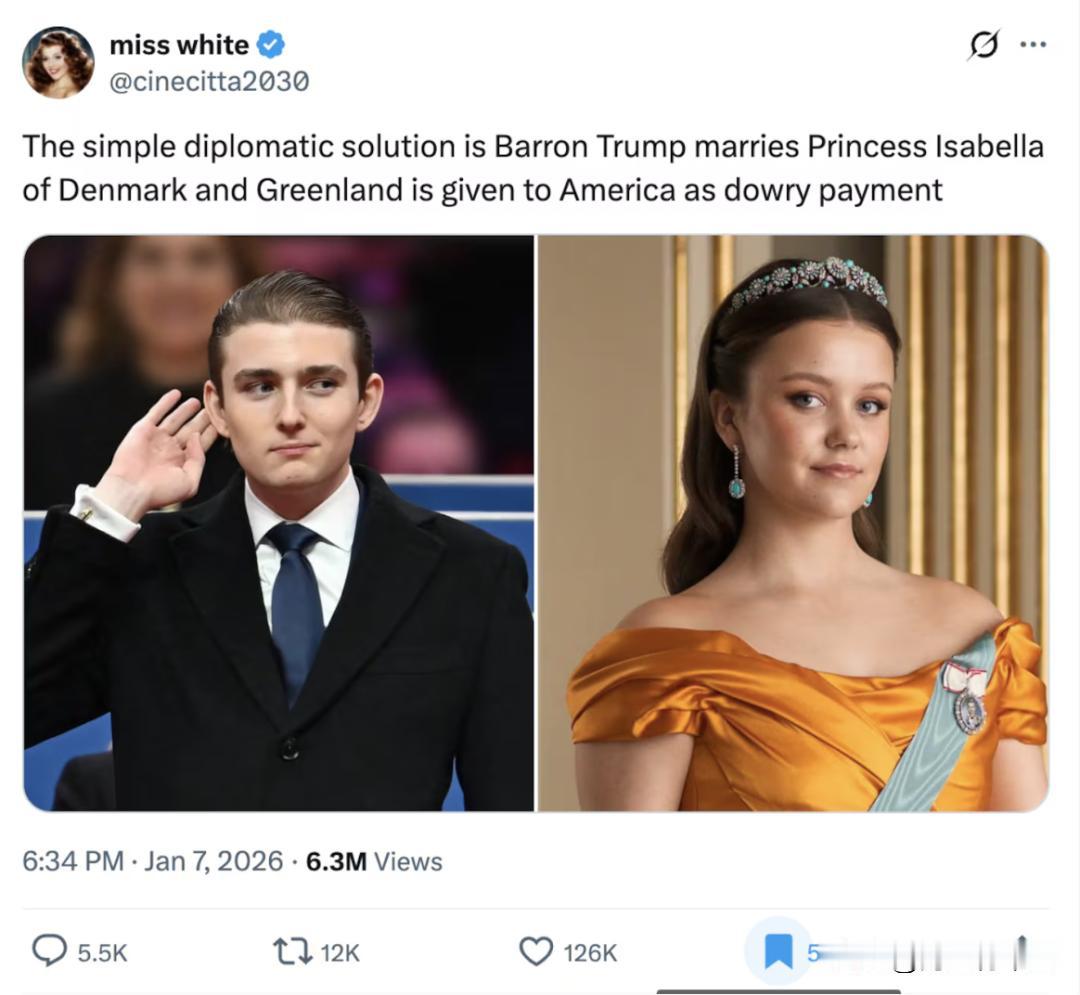Open the 6.3M Views analytics link
Screen dimensions: 1080x995
[374, 861]
